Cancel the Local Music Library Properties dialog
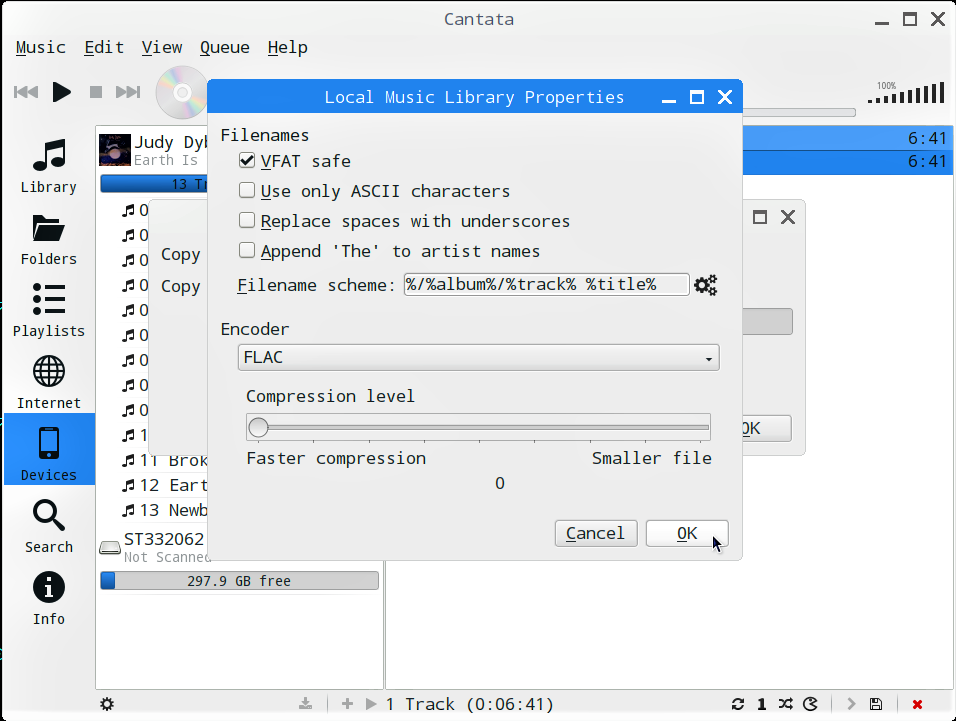Image resolution: width=956 pixels, height=721 pixels. tap(596, 533)
